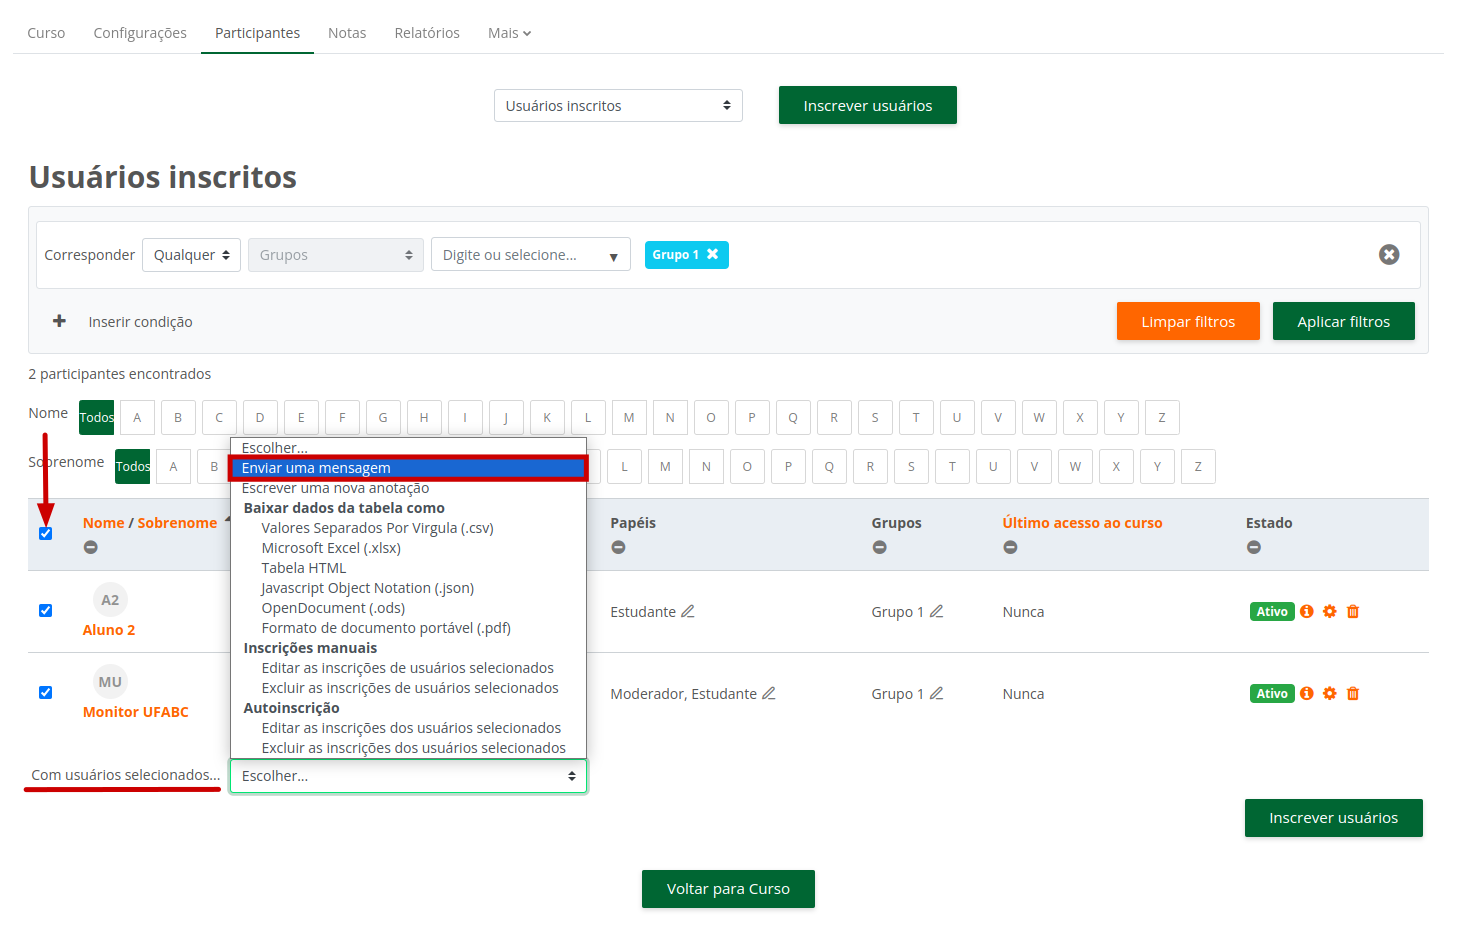Edit Aluno 2 role with pencil icon
This screenshot has height=925, width=1457.
coord(688,612)
